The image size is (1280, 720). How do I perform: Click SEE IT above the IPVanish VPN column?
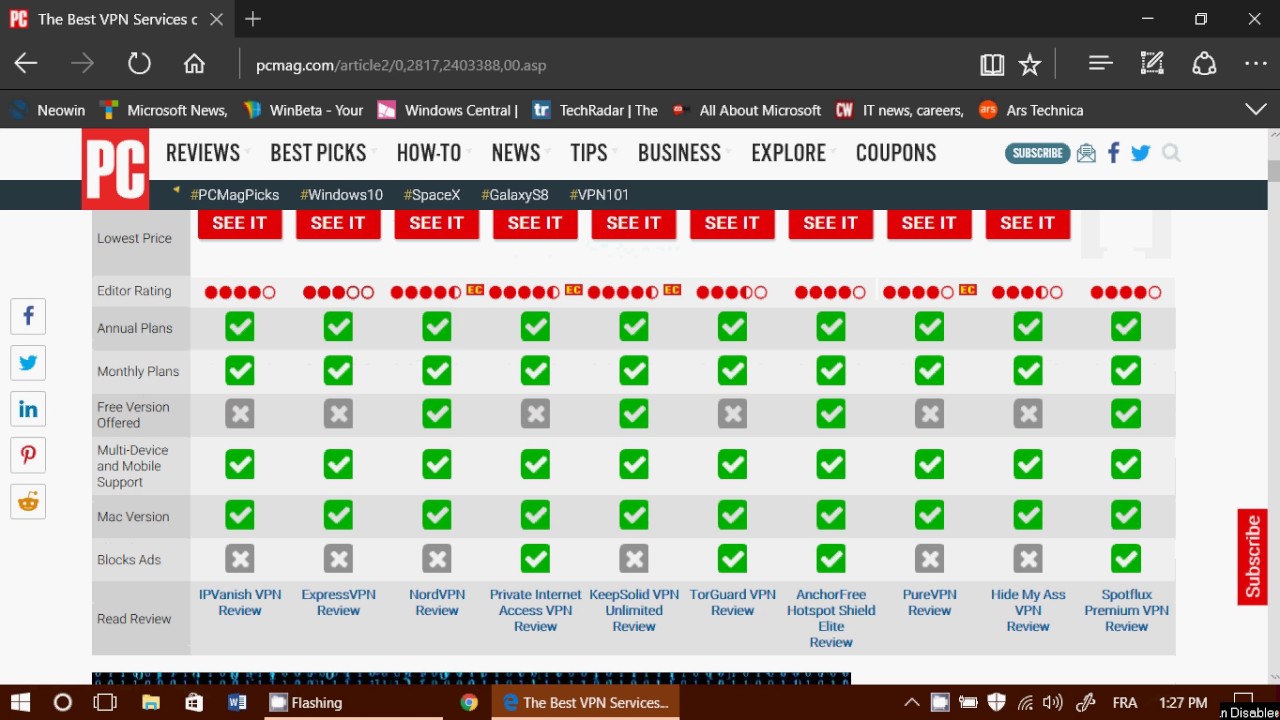pos(239,224)
